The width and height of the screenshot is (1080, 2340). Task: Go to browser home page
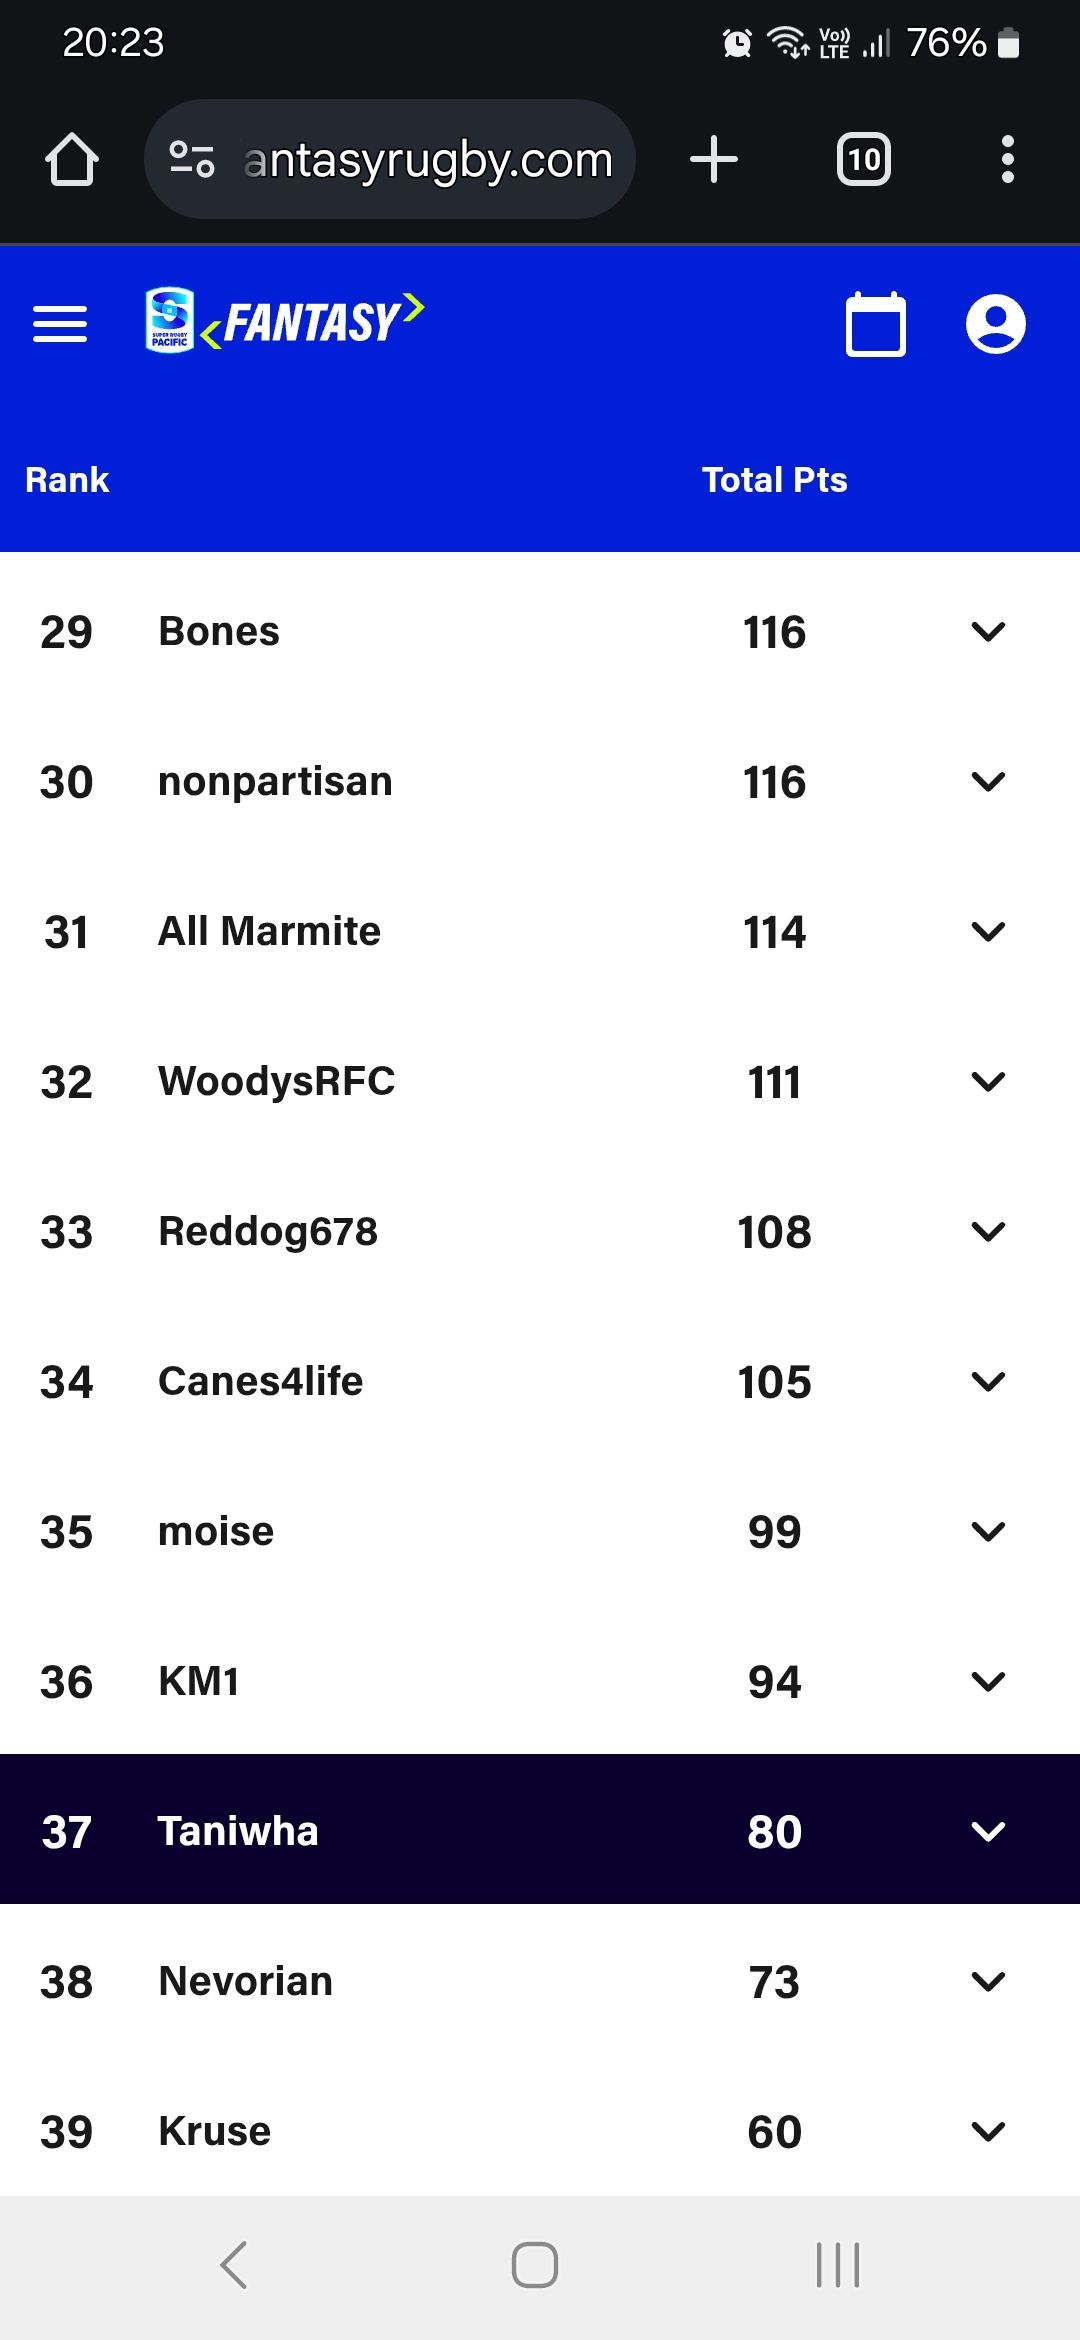[72, 160]
